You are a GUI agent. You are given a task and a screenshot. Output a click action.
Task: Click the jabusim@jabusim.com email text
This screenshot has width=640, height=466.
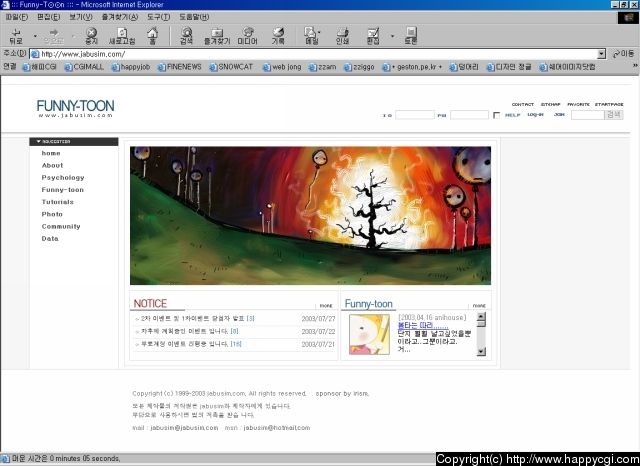(184, 428)
